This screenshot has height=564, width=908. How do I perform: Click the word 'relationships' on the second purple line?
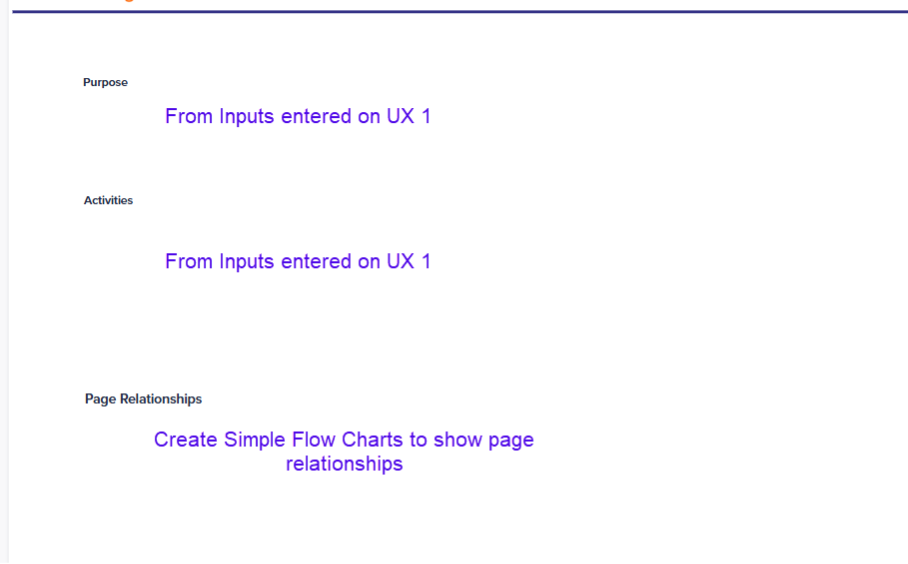[344, 464]
